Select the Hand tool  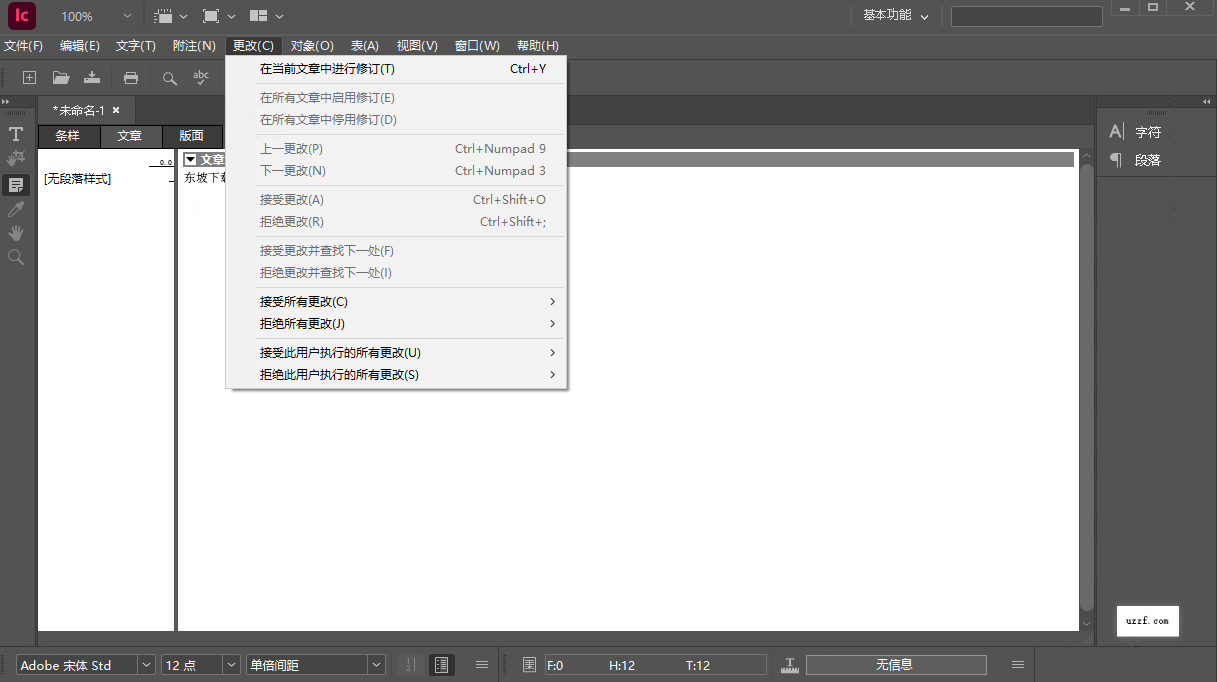coord(15,232)
